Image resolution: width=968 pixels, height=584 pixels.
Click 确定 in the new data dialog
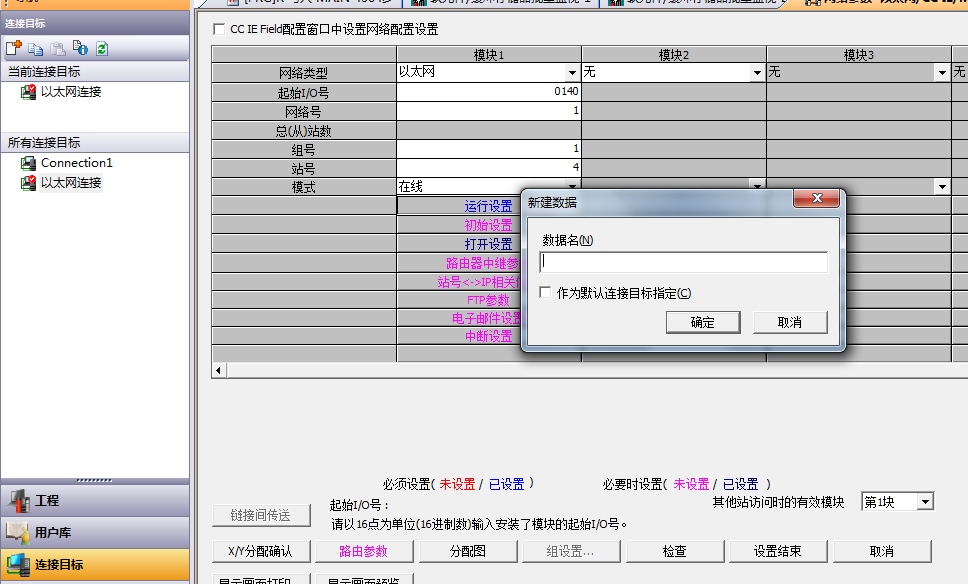[x=702, y=322]
